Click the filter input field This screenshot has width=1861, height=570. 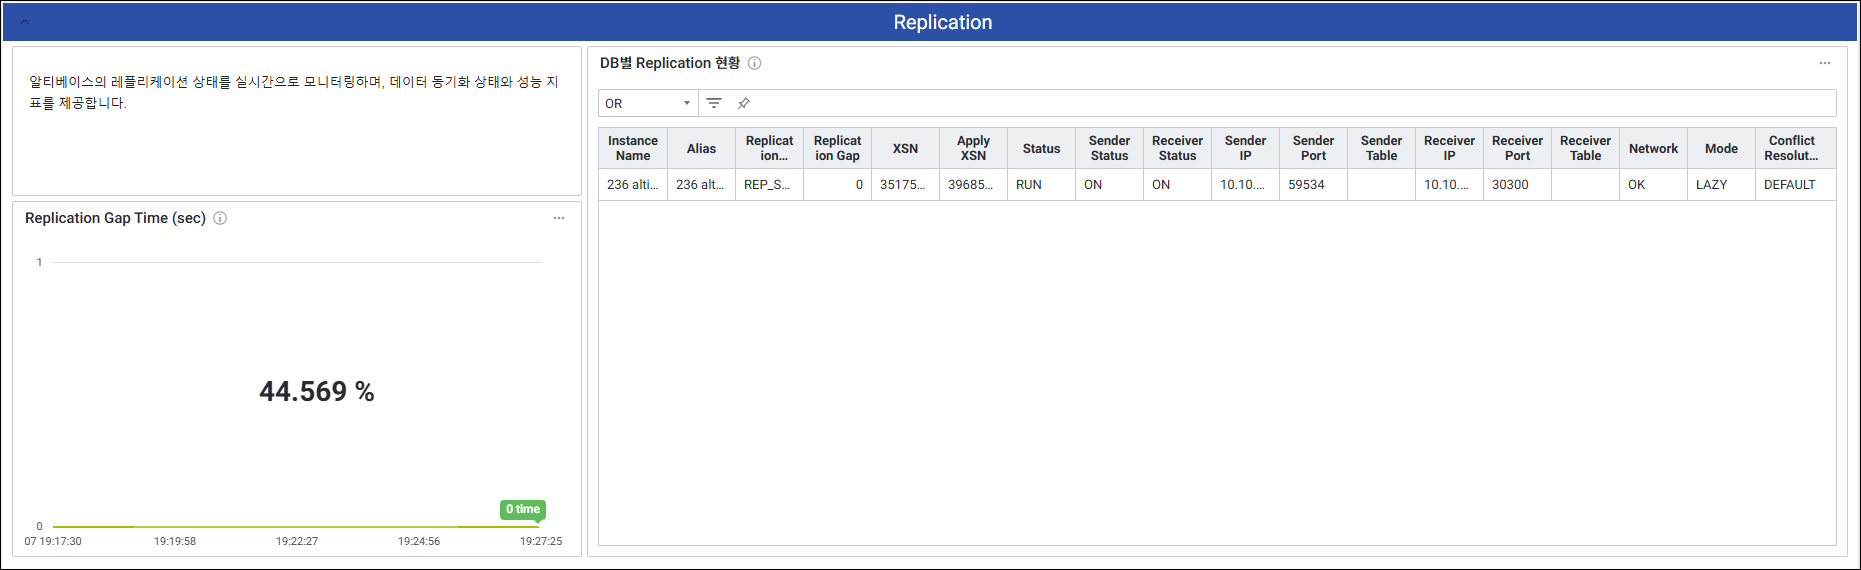click(x=1290, y=103)
